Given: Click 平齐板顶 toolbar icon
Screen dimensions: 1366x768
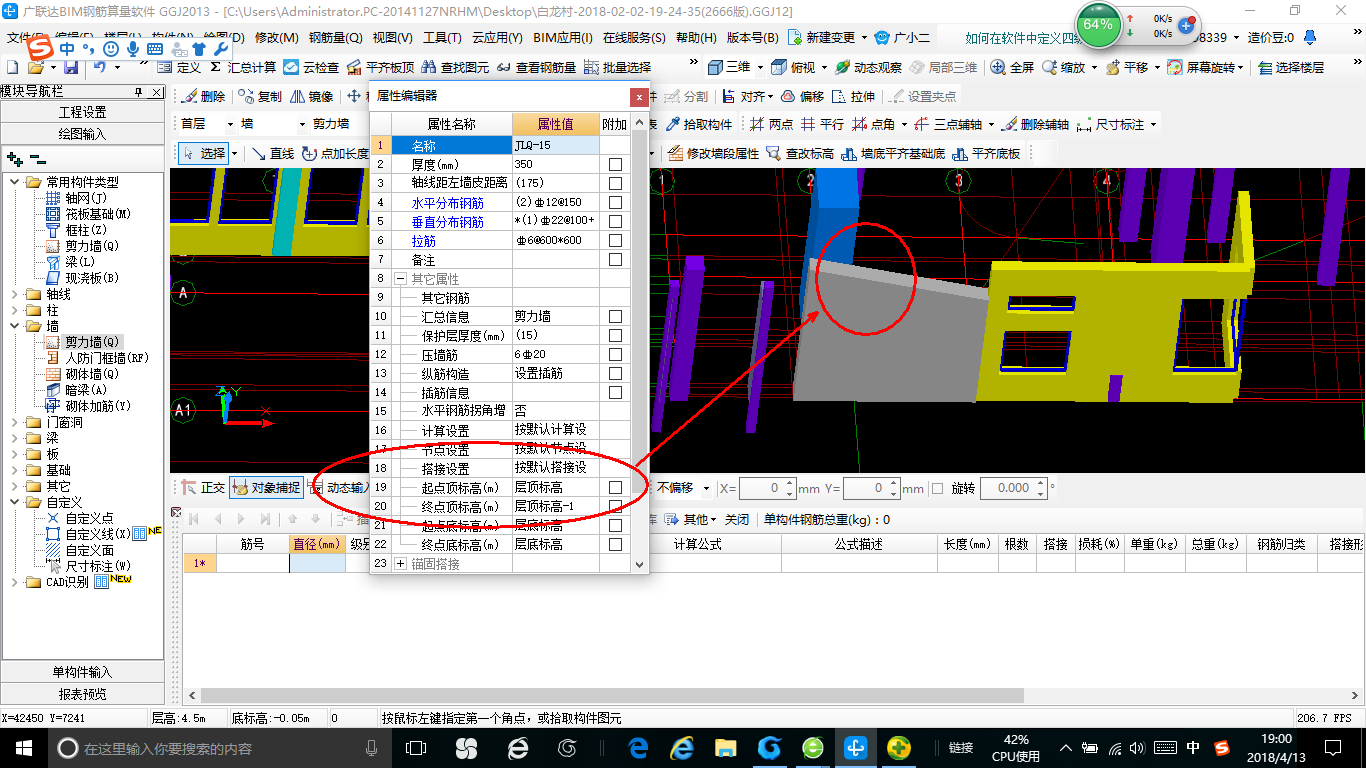Looking at the screenshot, I should pos(356,68).
